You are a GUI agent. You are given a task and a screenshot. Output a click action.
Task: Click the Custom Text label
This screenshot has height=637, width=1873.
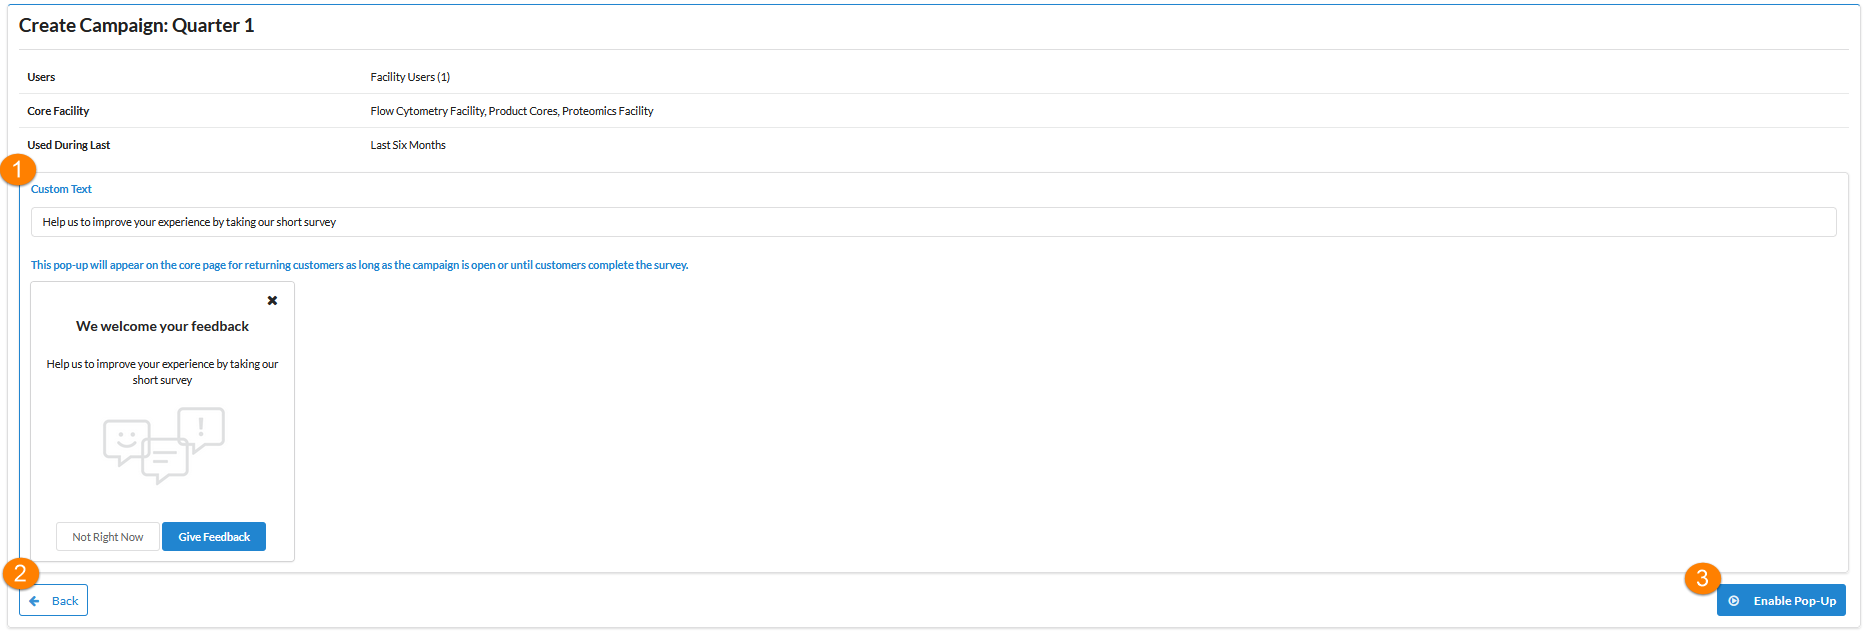[x=61, y=189]
